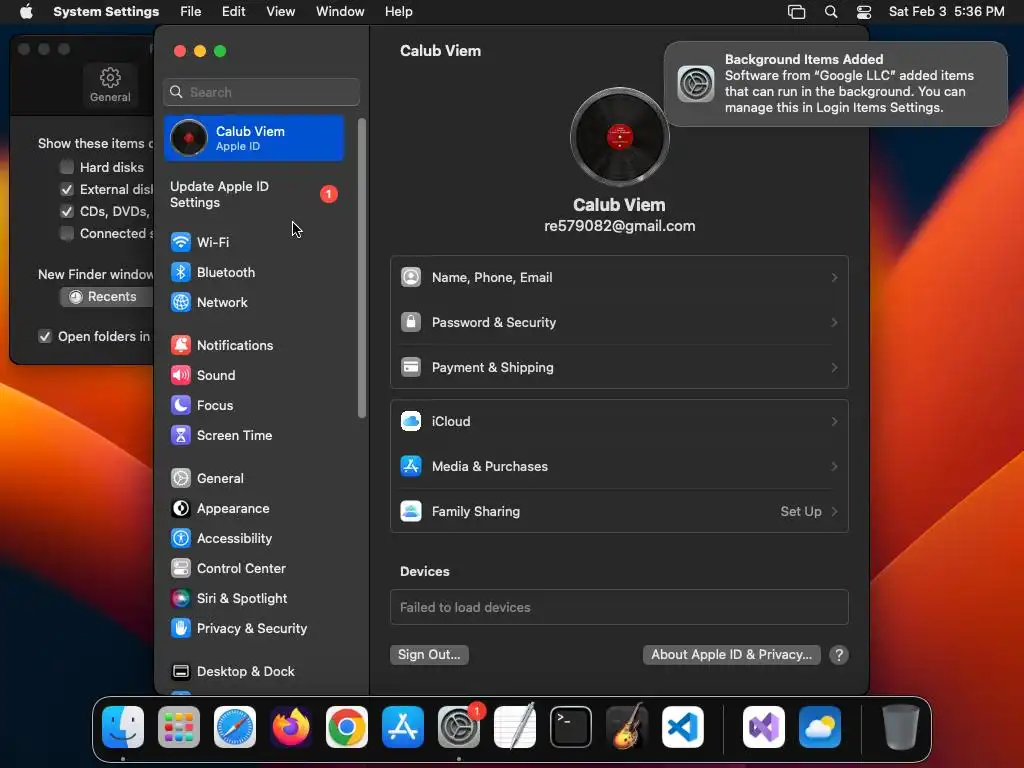Launch Google Chrome from the Dock
This screenshot has width=1024, height=768.
click(347, 727)
